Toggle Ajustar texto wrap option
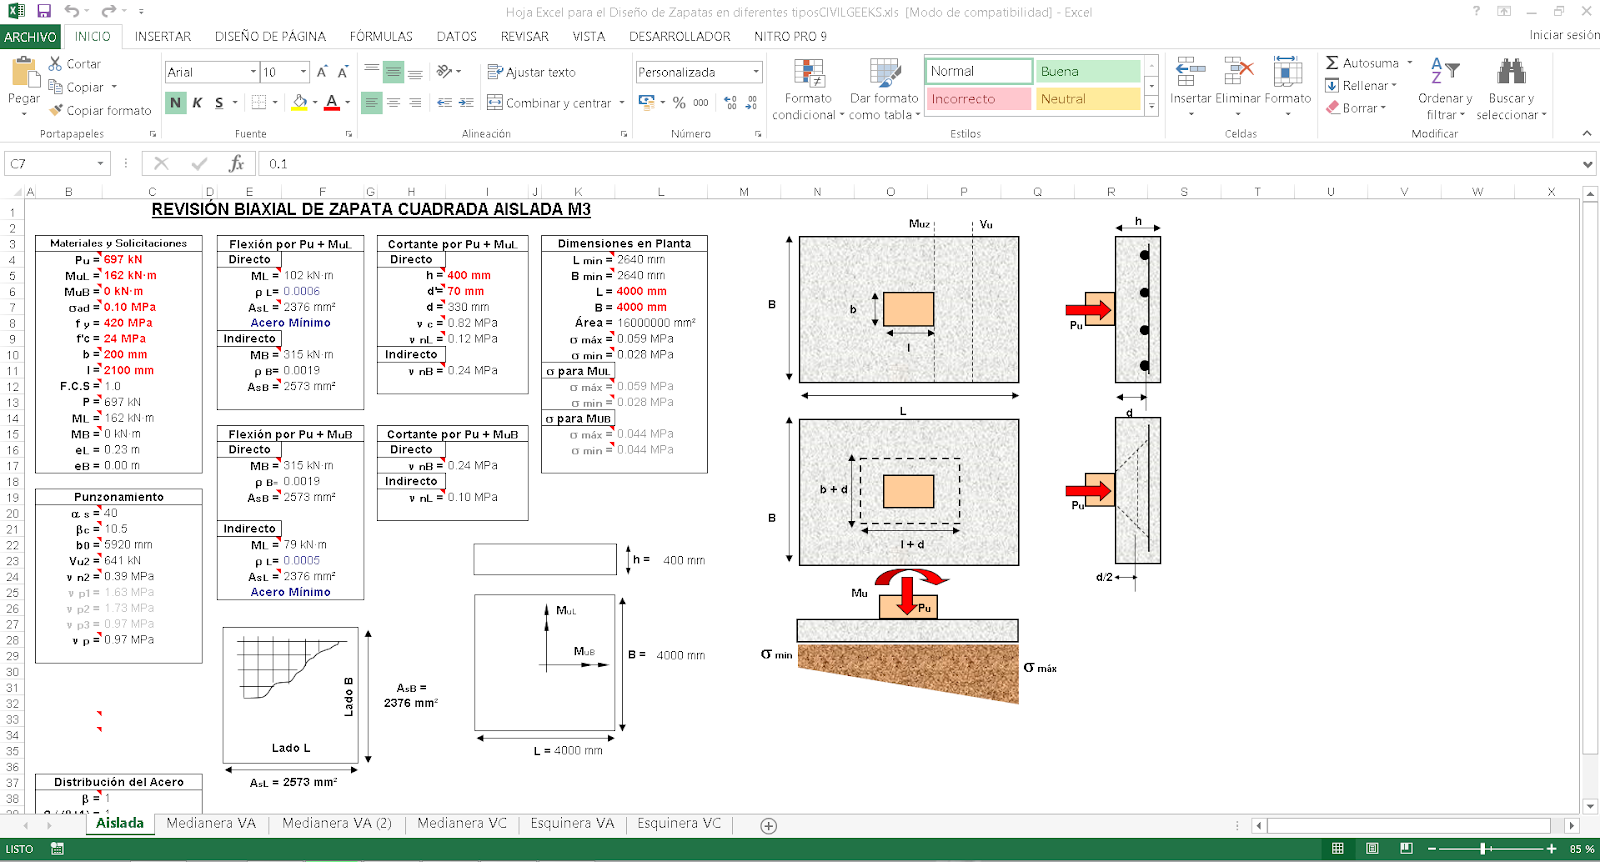The height and width of the screenshot is (862, 1600). pyautogui.click(x=531, y=72)
